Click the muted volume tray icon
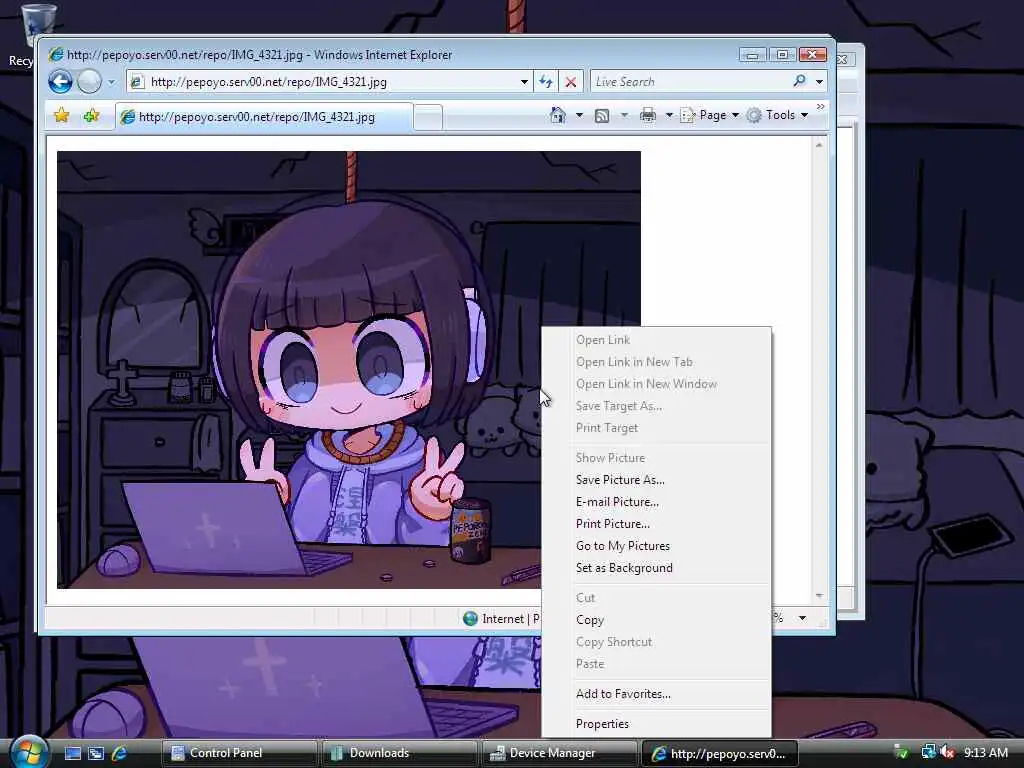Image resolution: width=1024 pixels, height=768 pixels. (948, 753)
